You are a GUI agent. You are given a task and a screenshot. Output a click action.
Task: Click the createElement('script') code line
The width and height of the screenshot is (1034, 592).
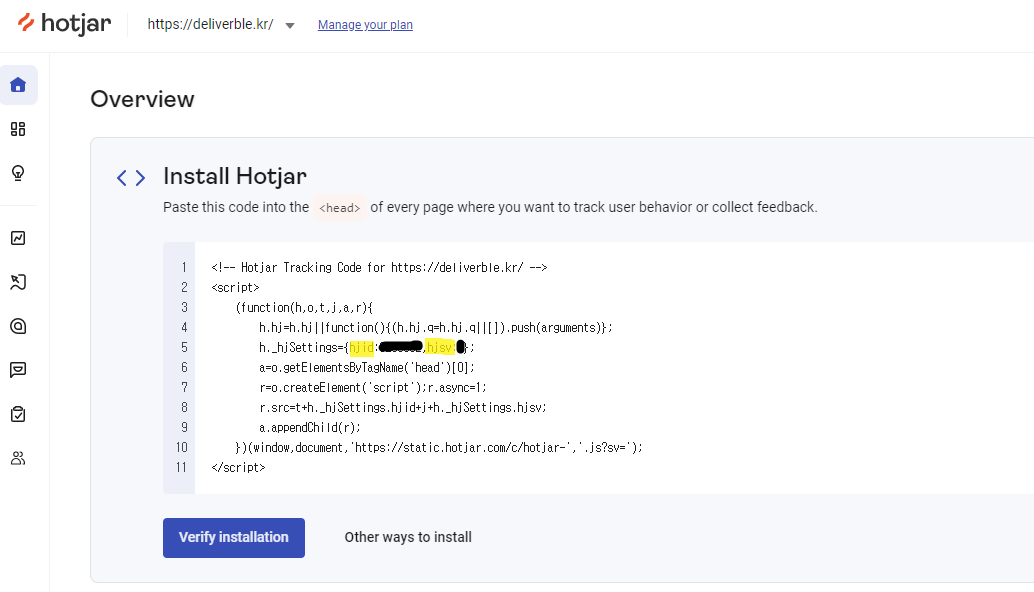tap(373, 388)
